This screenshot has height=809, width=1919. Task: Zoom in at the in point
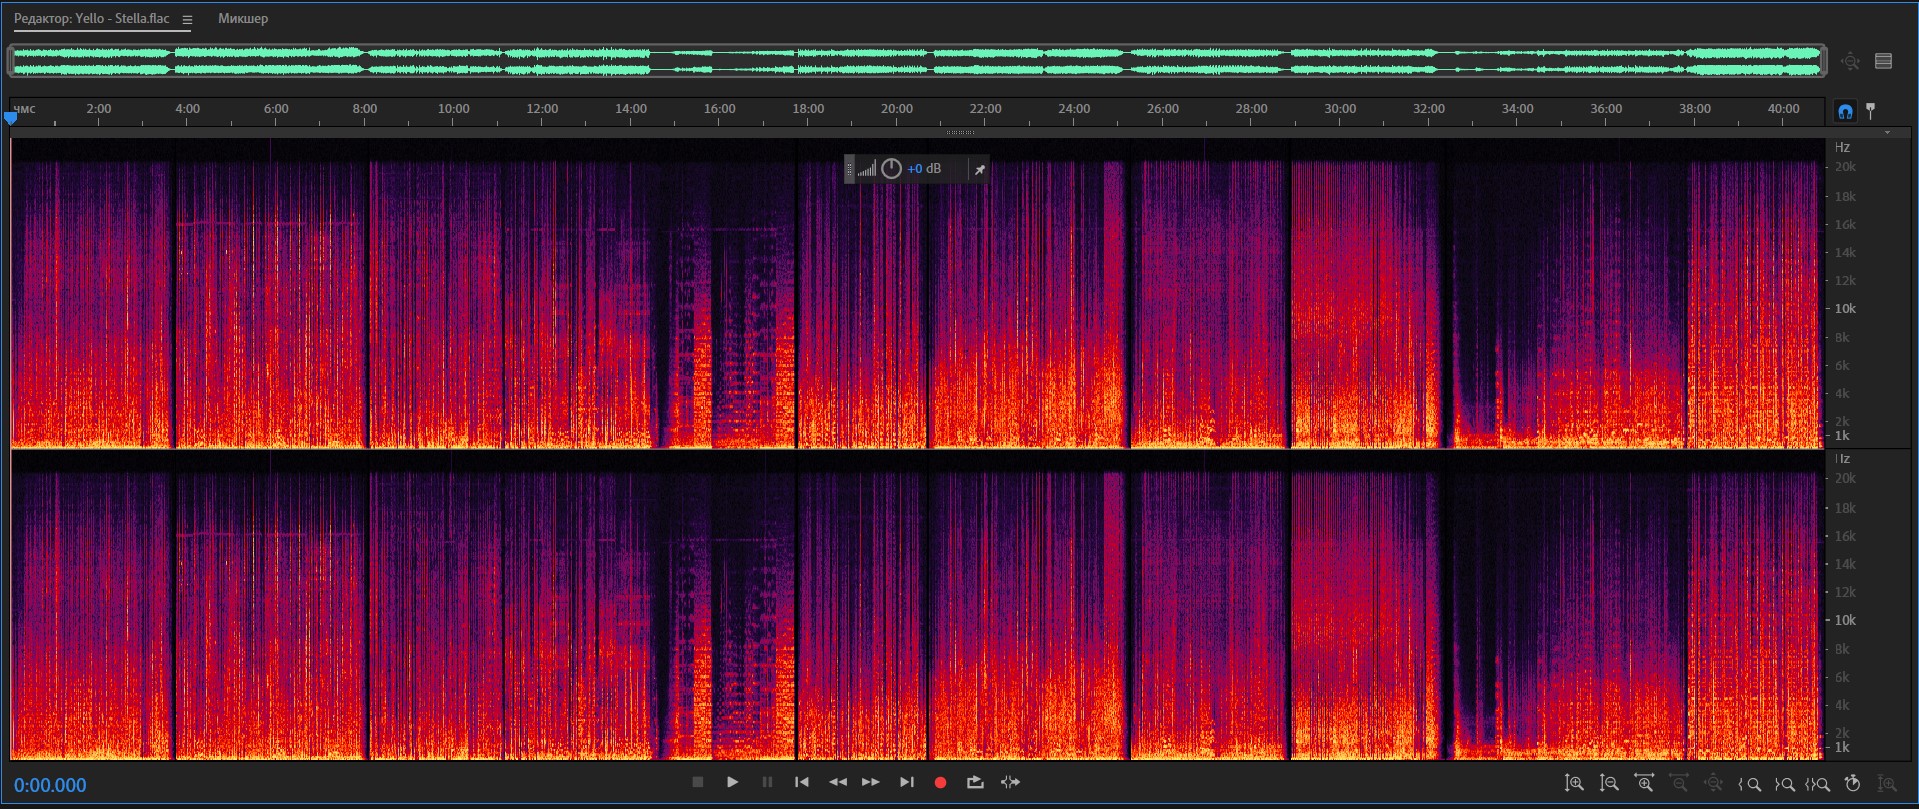[1749, 784]
